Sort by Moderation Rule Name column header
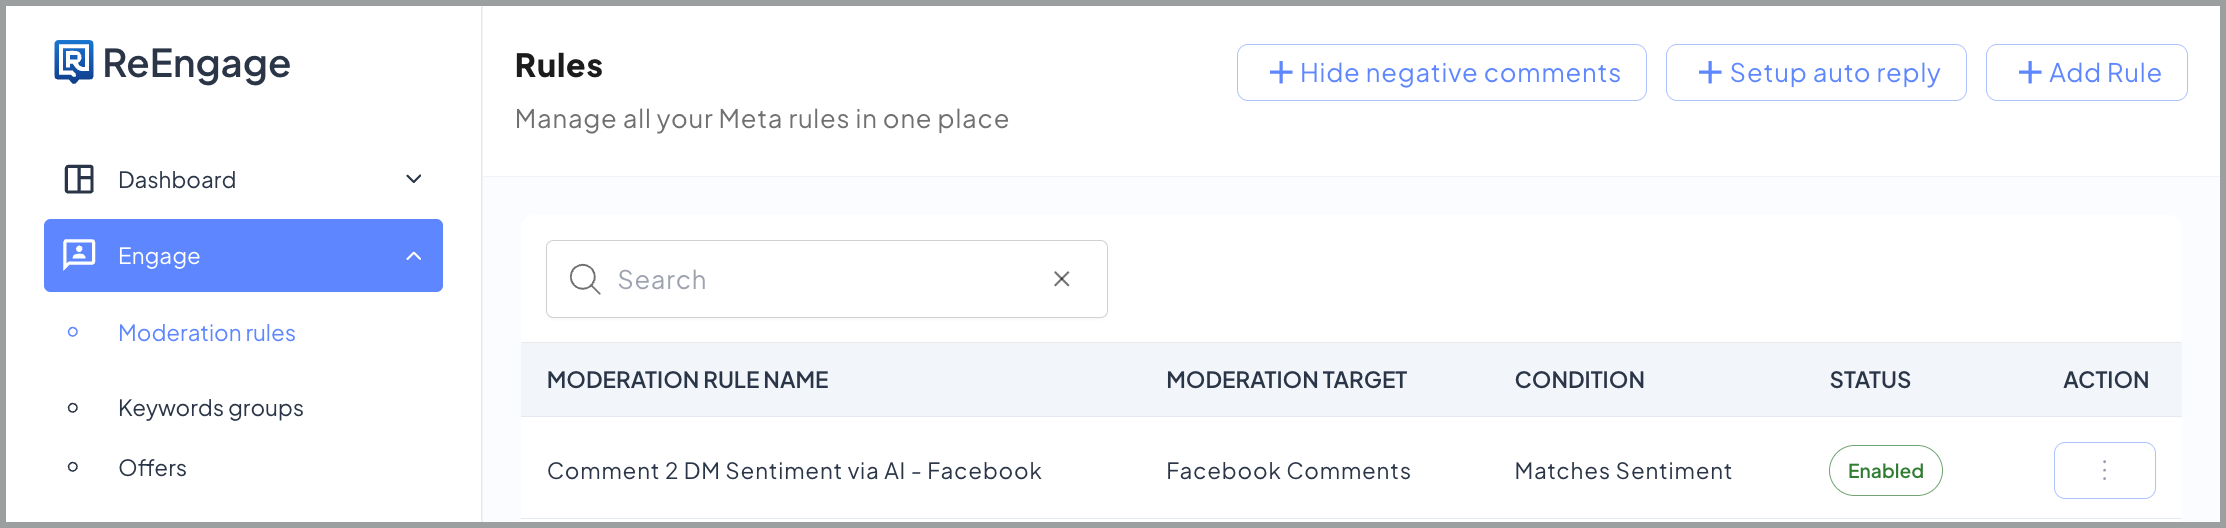Screen dimensions: 2226x528 point(687,380)
